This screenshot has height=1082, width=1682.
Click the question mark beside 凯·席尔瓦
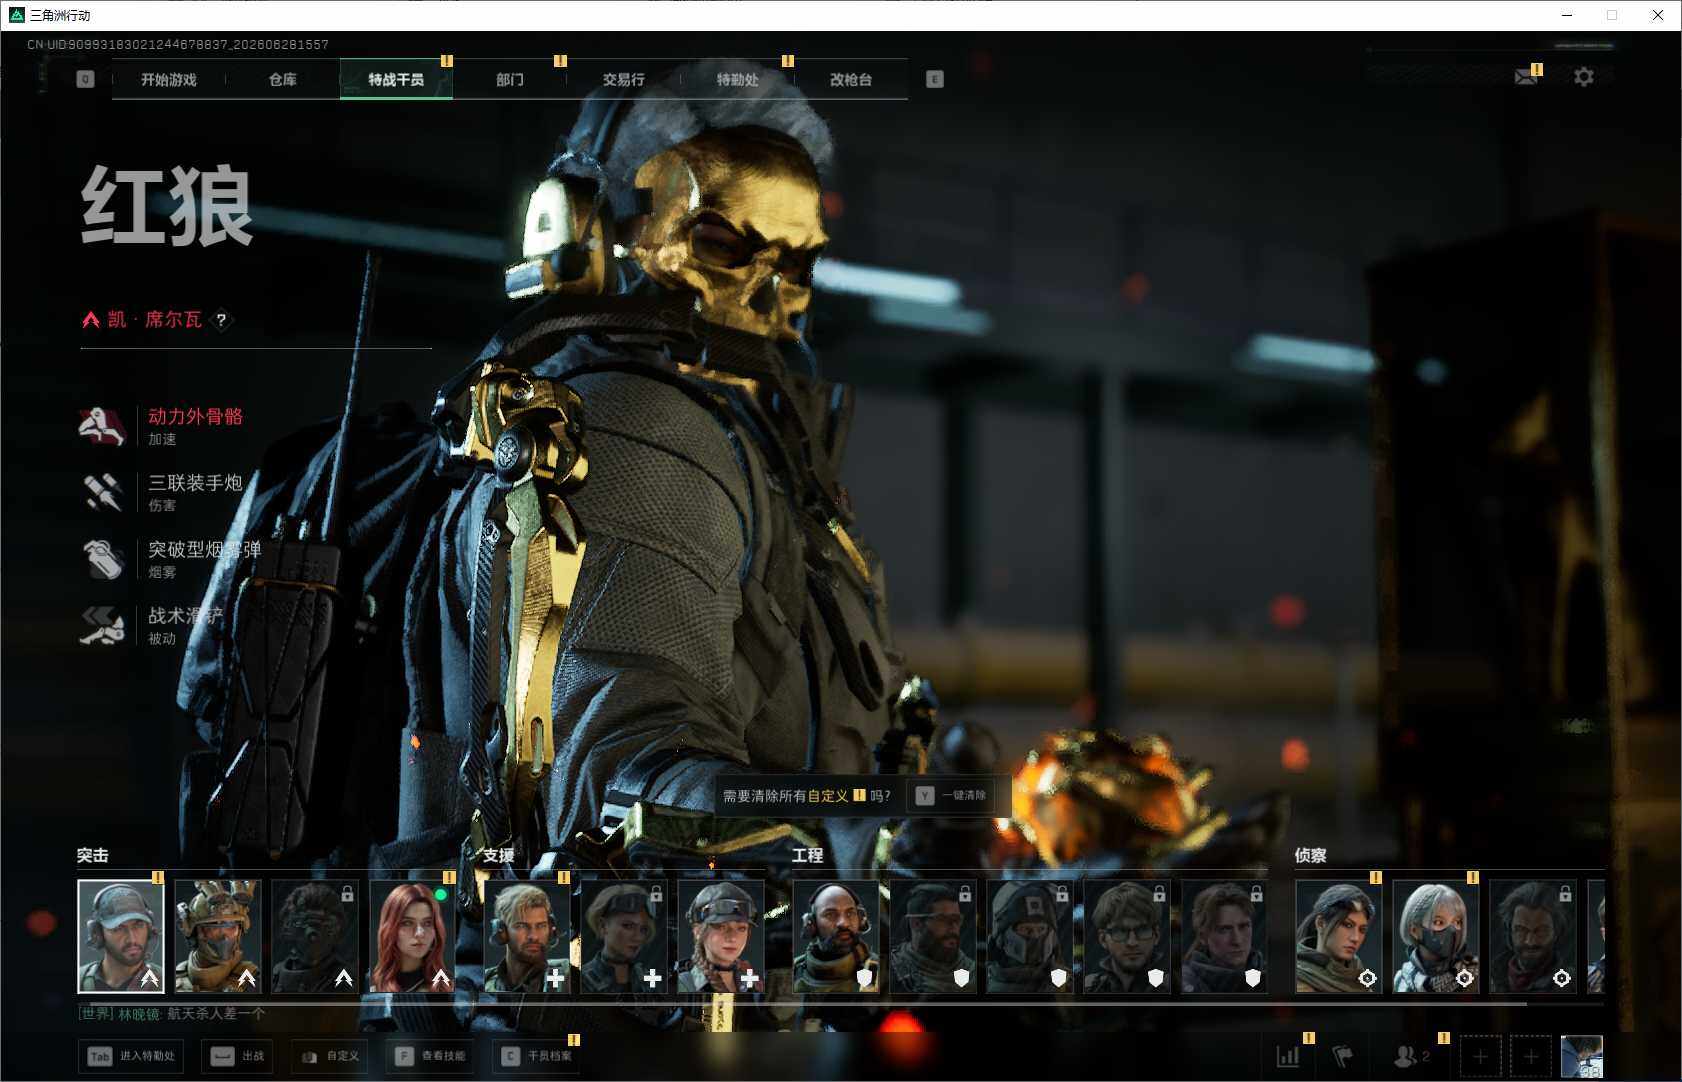click(221, 320)
